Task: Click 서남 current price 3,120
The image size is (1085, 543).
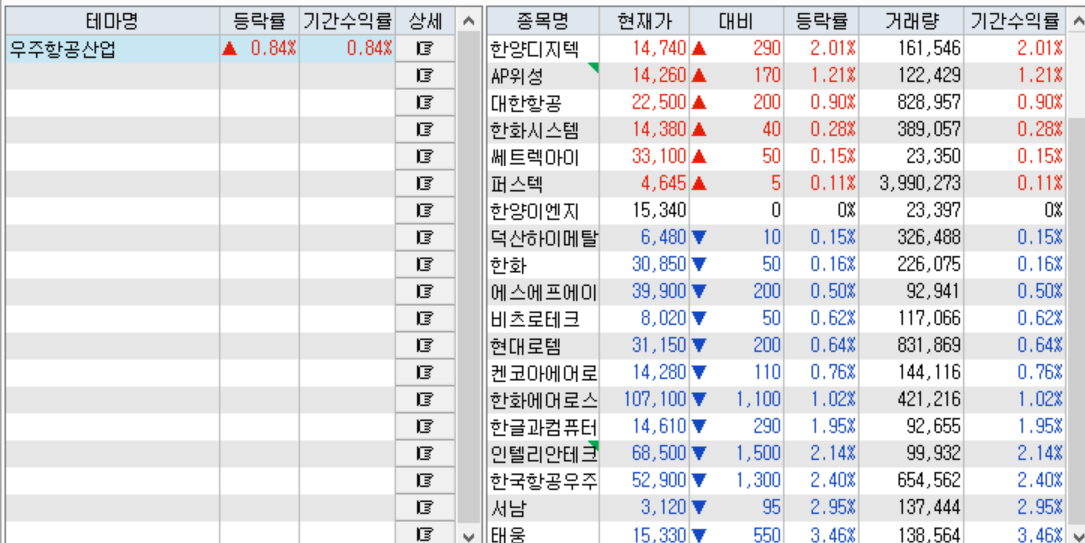Action: 663,507
